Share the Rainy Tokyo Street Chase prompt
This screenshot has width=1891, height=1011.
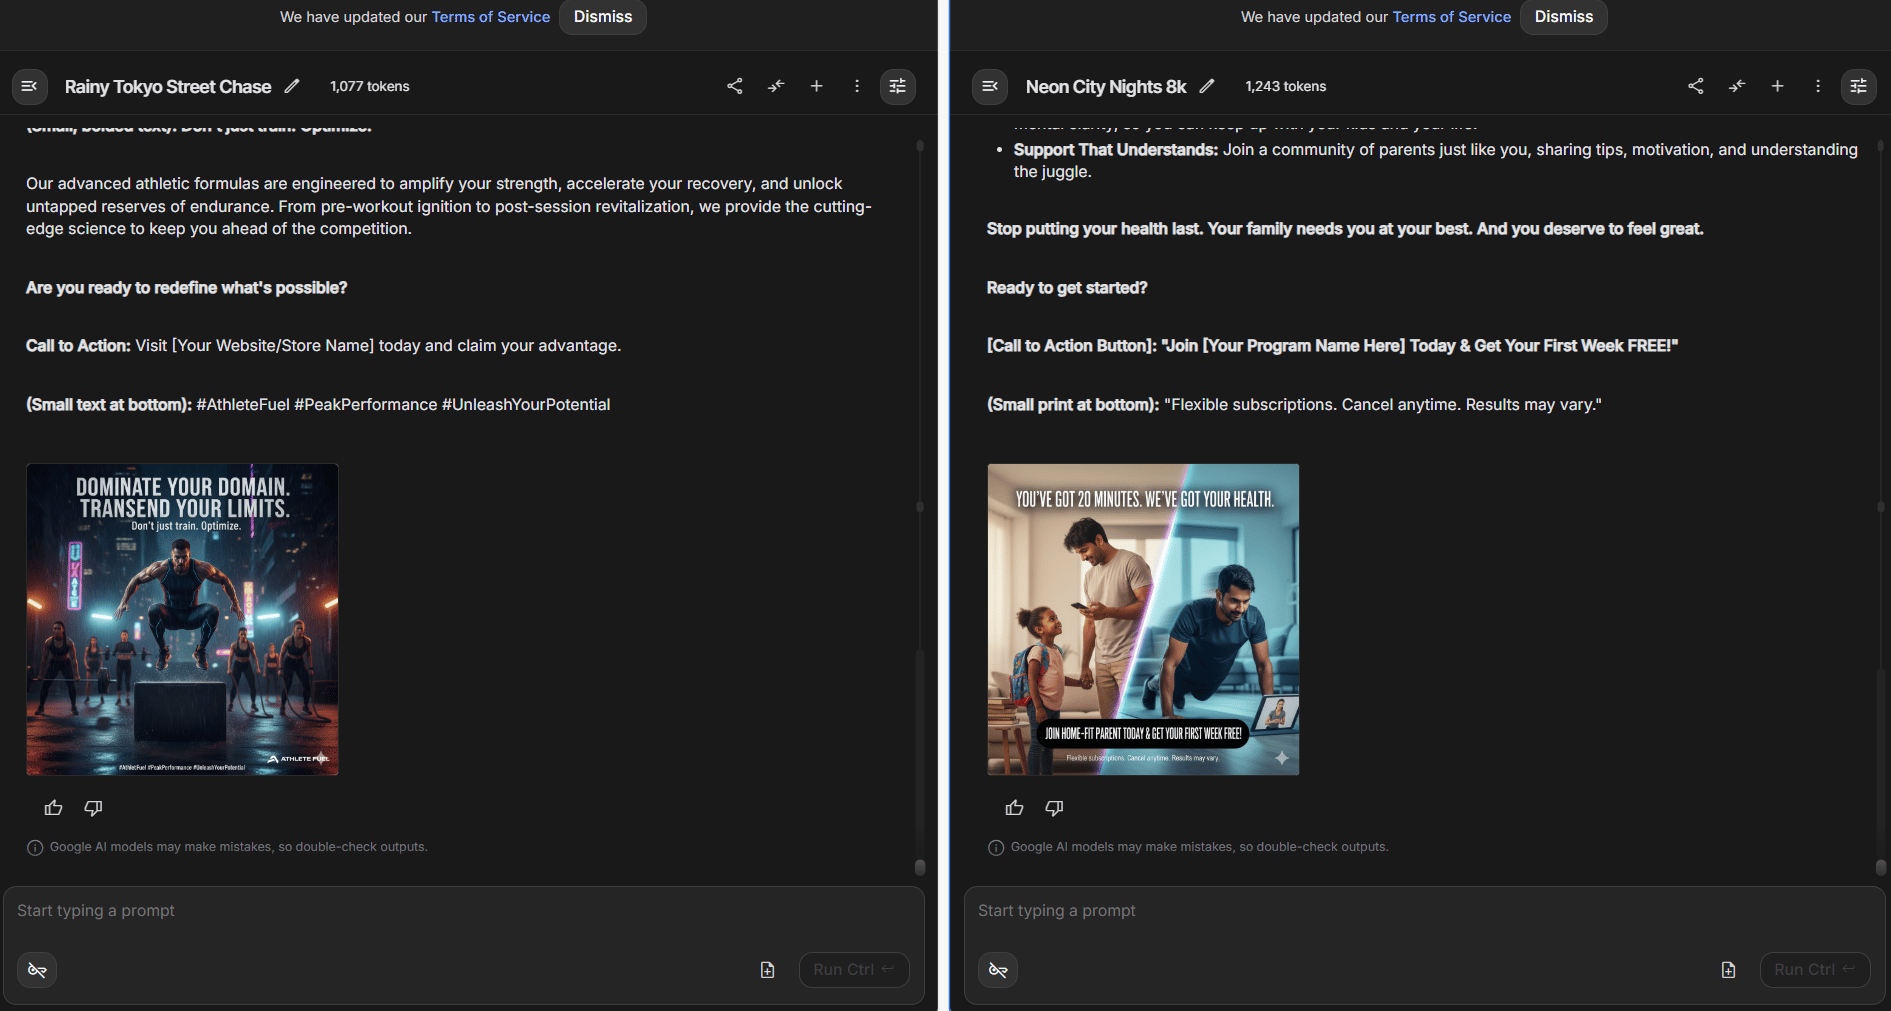tap(735, 86)
